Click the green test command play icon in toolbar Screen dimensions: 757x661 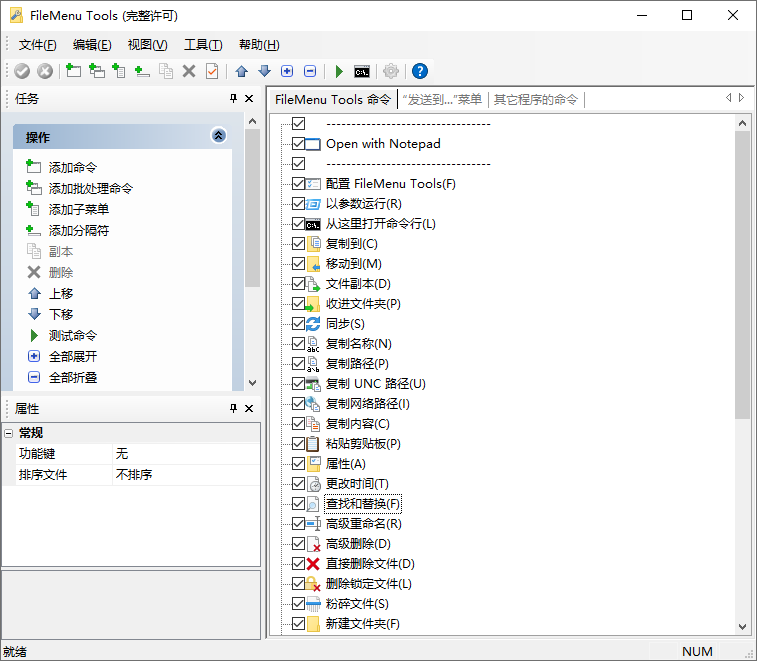point(339,71)
